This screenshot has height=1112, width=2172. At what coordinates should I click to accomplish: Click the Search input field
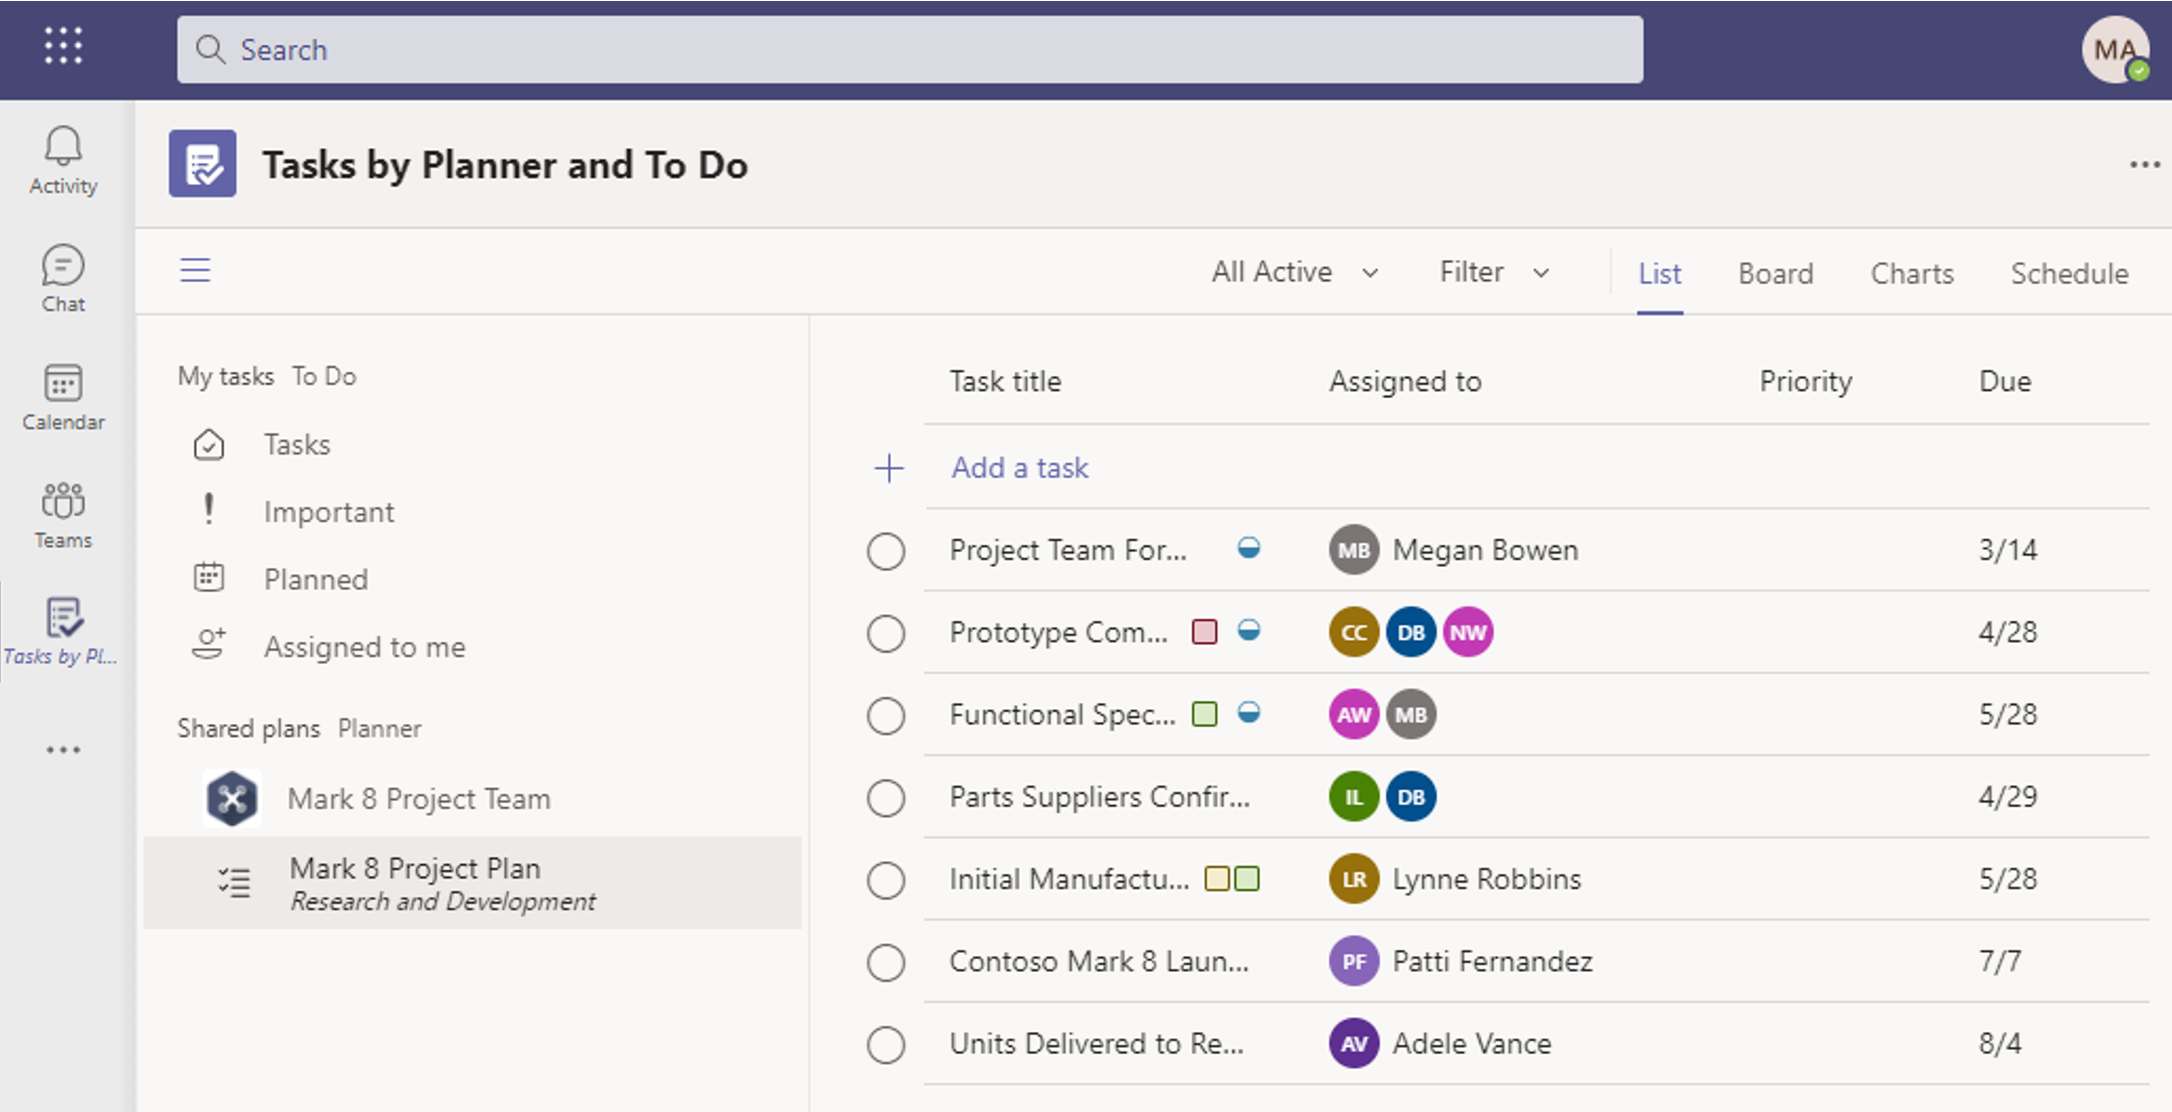909,50
